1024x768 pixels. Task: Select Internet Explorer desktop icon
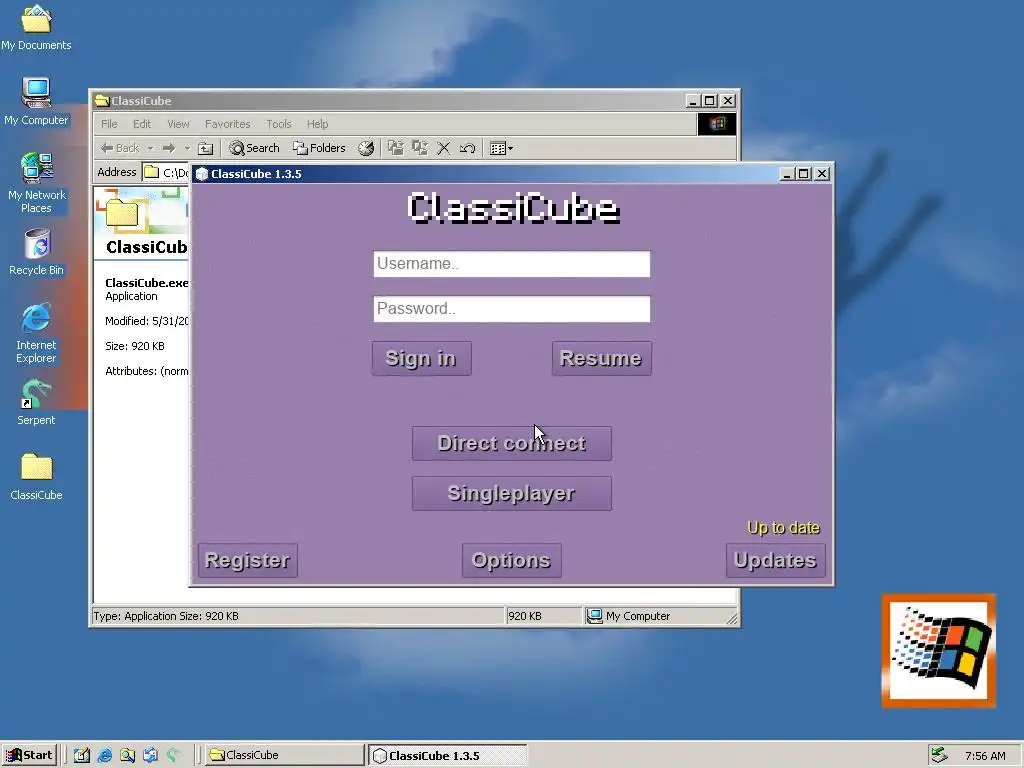36,333
